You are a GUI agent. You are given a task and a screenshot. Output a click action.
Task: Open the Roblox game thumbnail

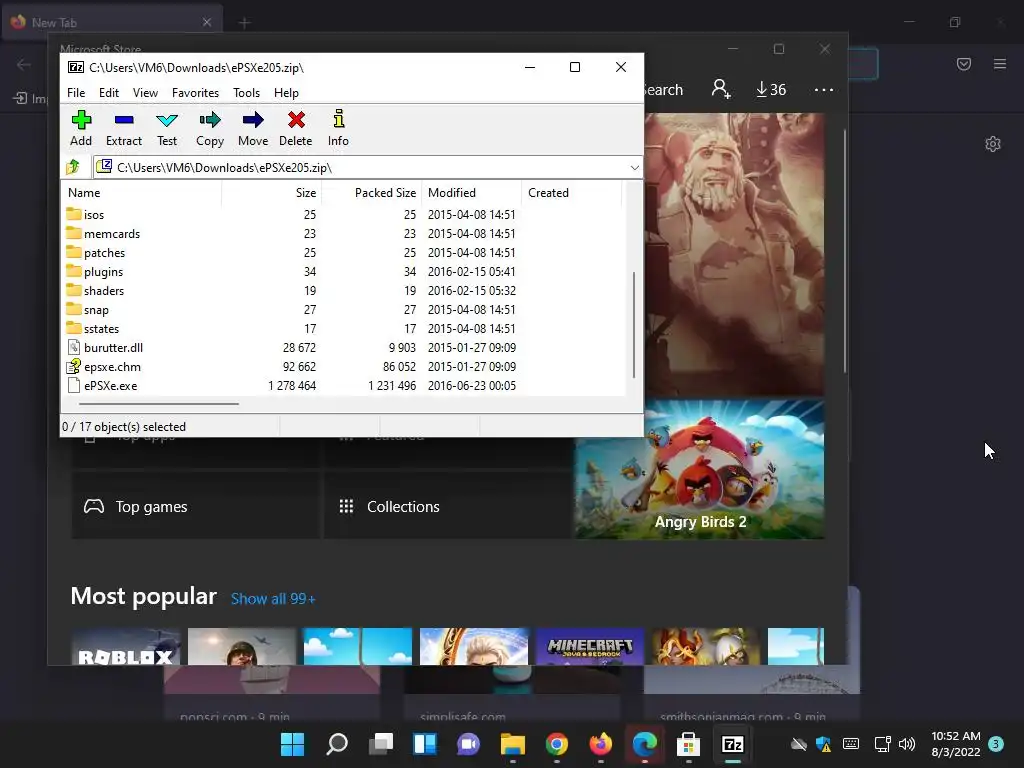126,647
